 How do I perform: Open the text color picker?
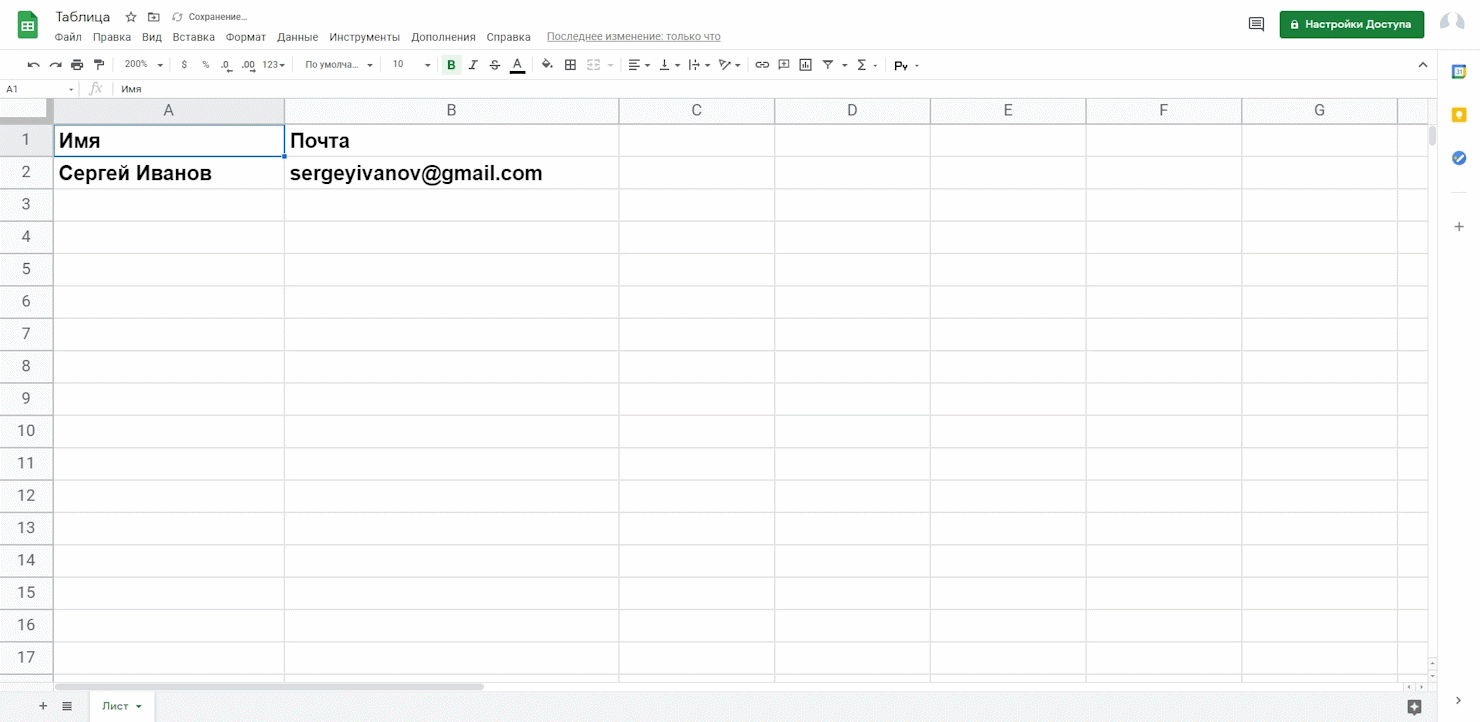[x=517, y=65]
